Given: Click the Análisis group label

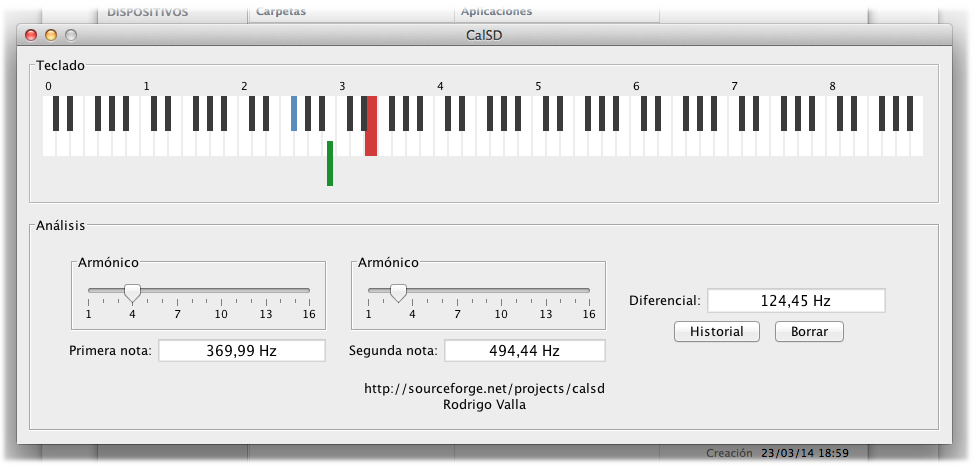Looking at the screenshot, I should (x=60, y=225).
